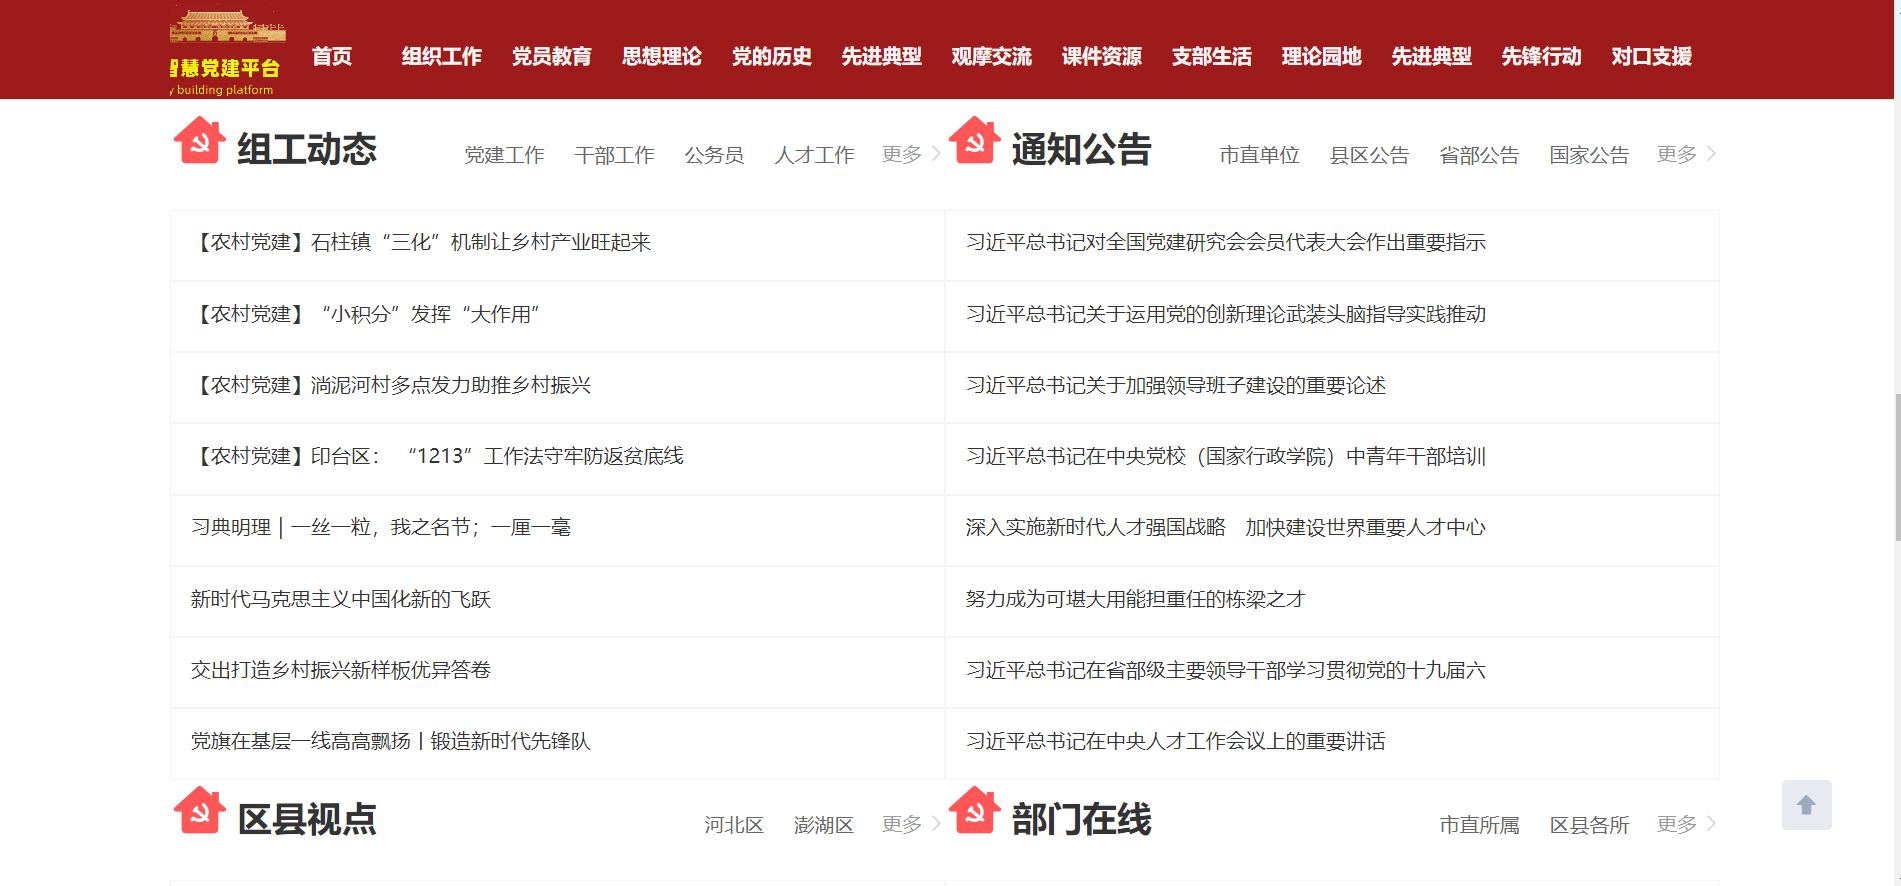Image resolution: width=1901 pixels, height=886 pixels.
Task: Expand 更多 chevron in 部门在线 section
Action: point(1711,824)
